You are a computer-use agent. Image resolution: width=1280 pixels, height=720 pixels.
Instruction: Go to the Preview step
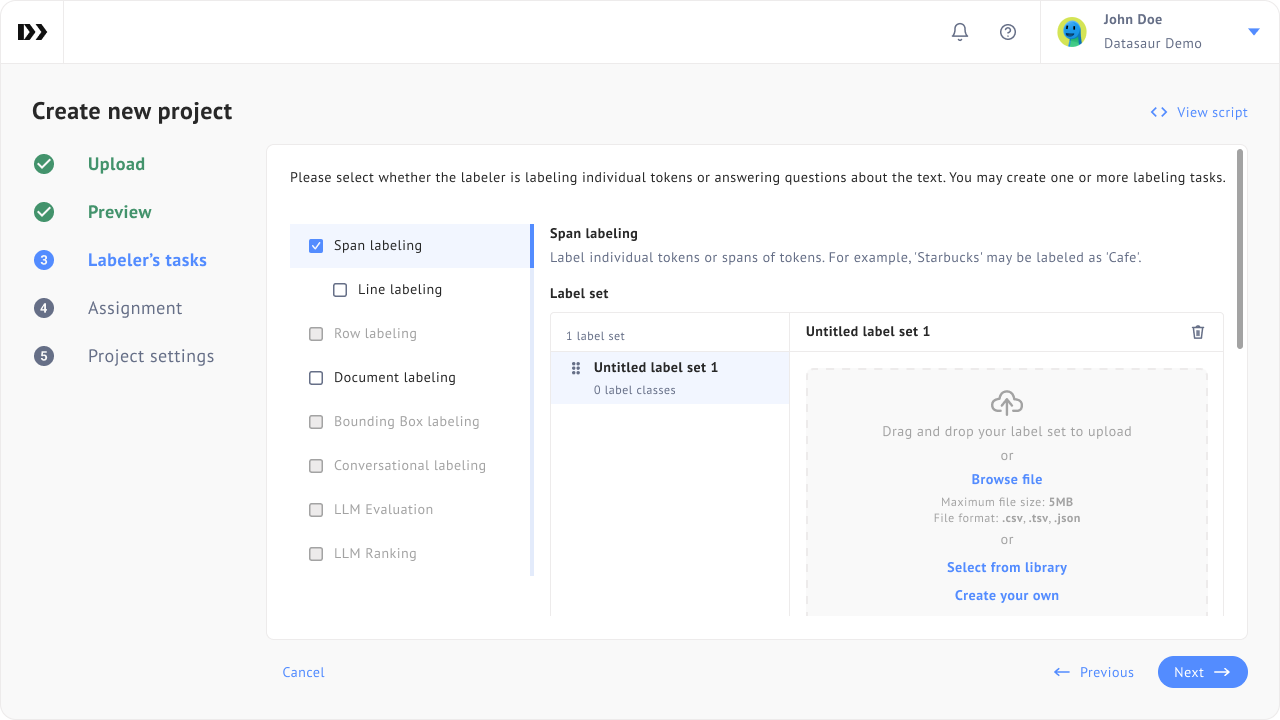[x=119, y=212]
